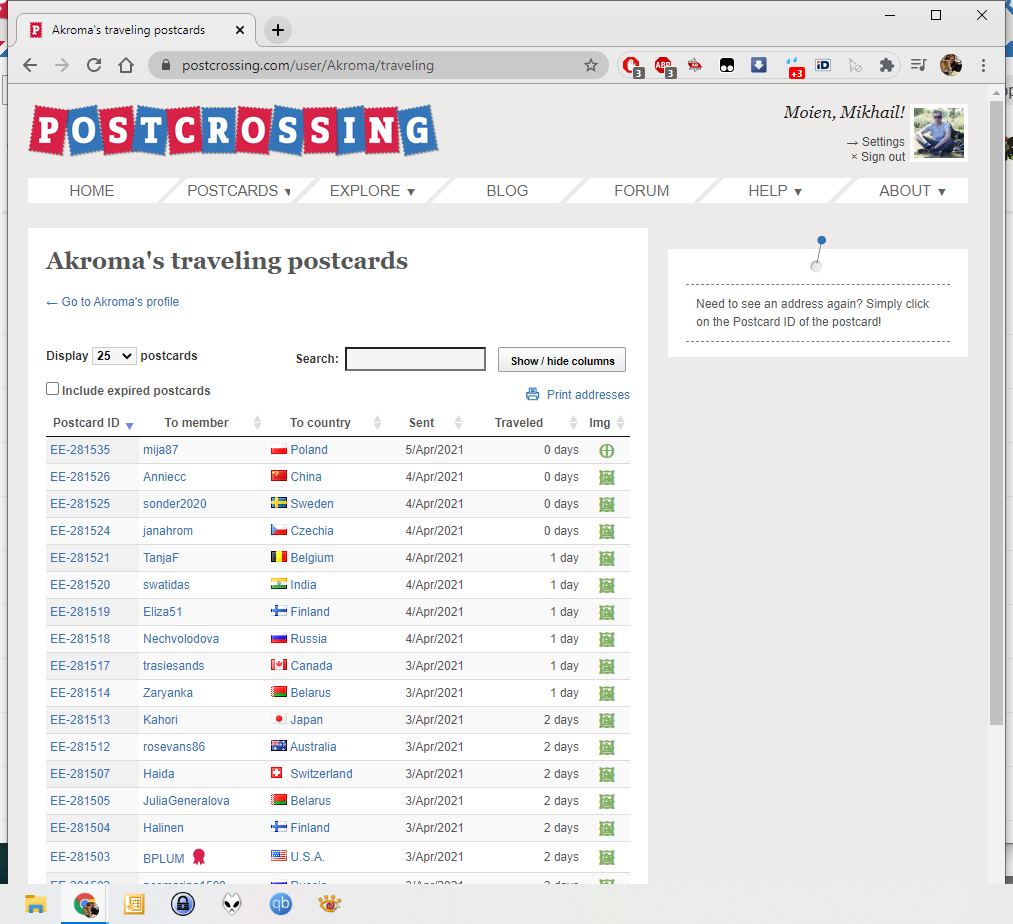This screenshot has width=1013, height=924.
Task: Open account Settings link
Action: click(882, 142)
